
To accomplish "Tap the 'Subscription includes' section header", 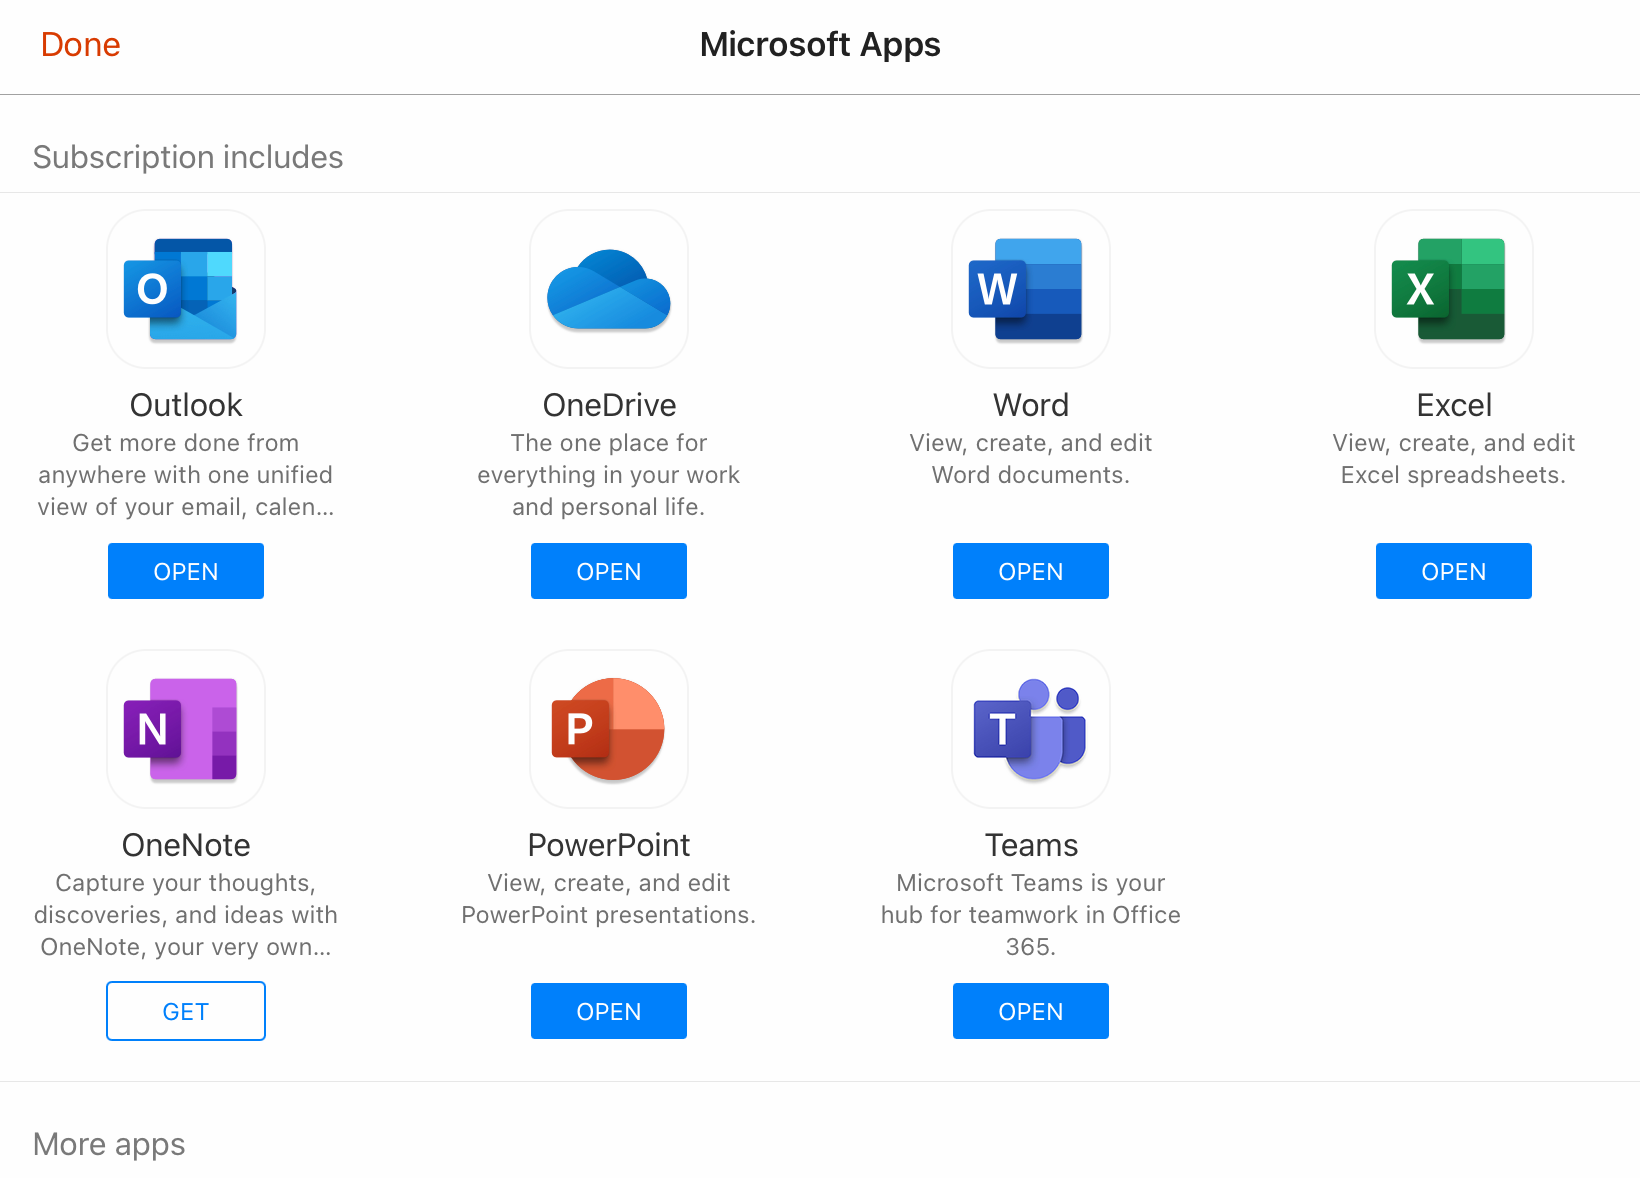I will (x=188, y=157).
